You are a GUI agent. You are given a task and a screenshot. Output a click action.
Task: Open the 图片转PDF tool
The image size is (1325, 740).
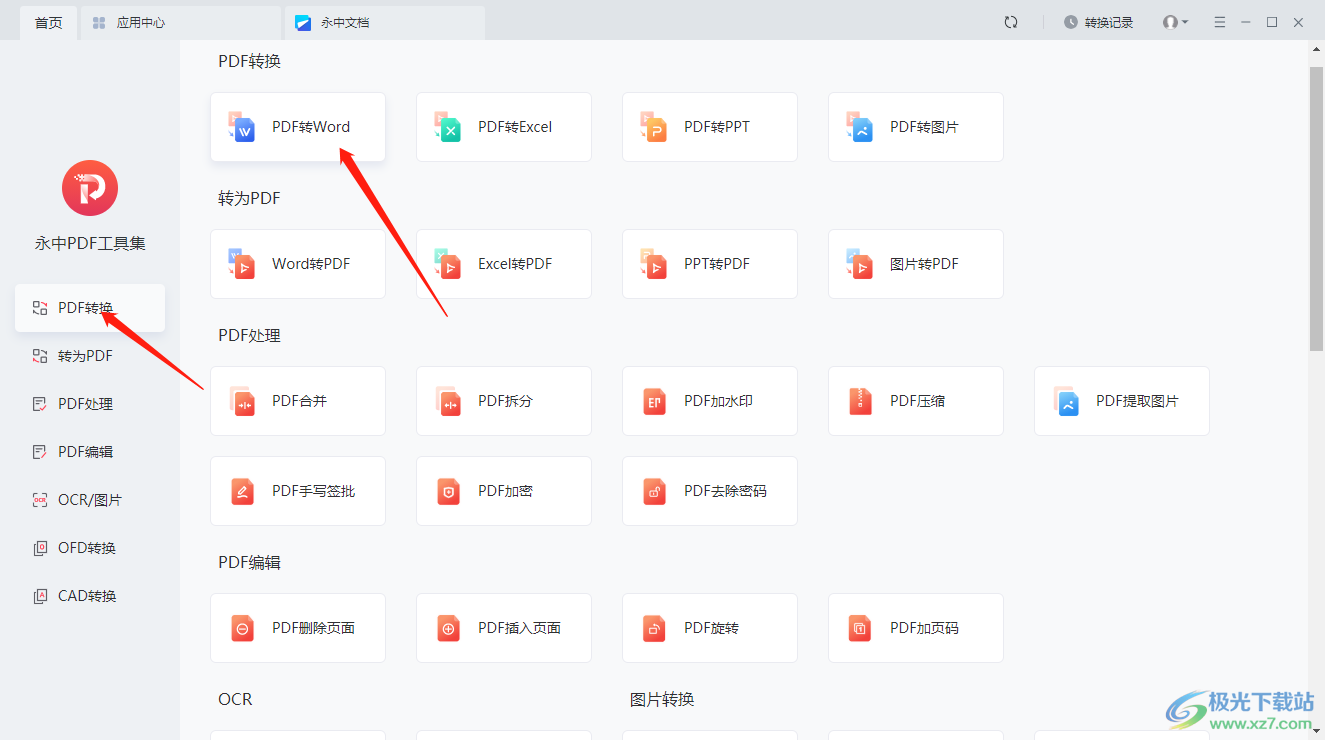point(916,264)
